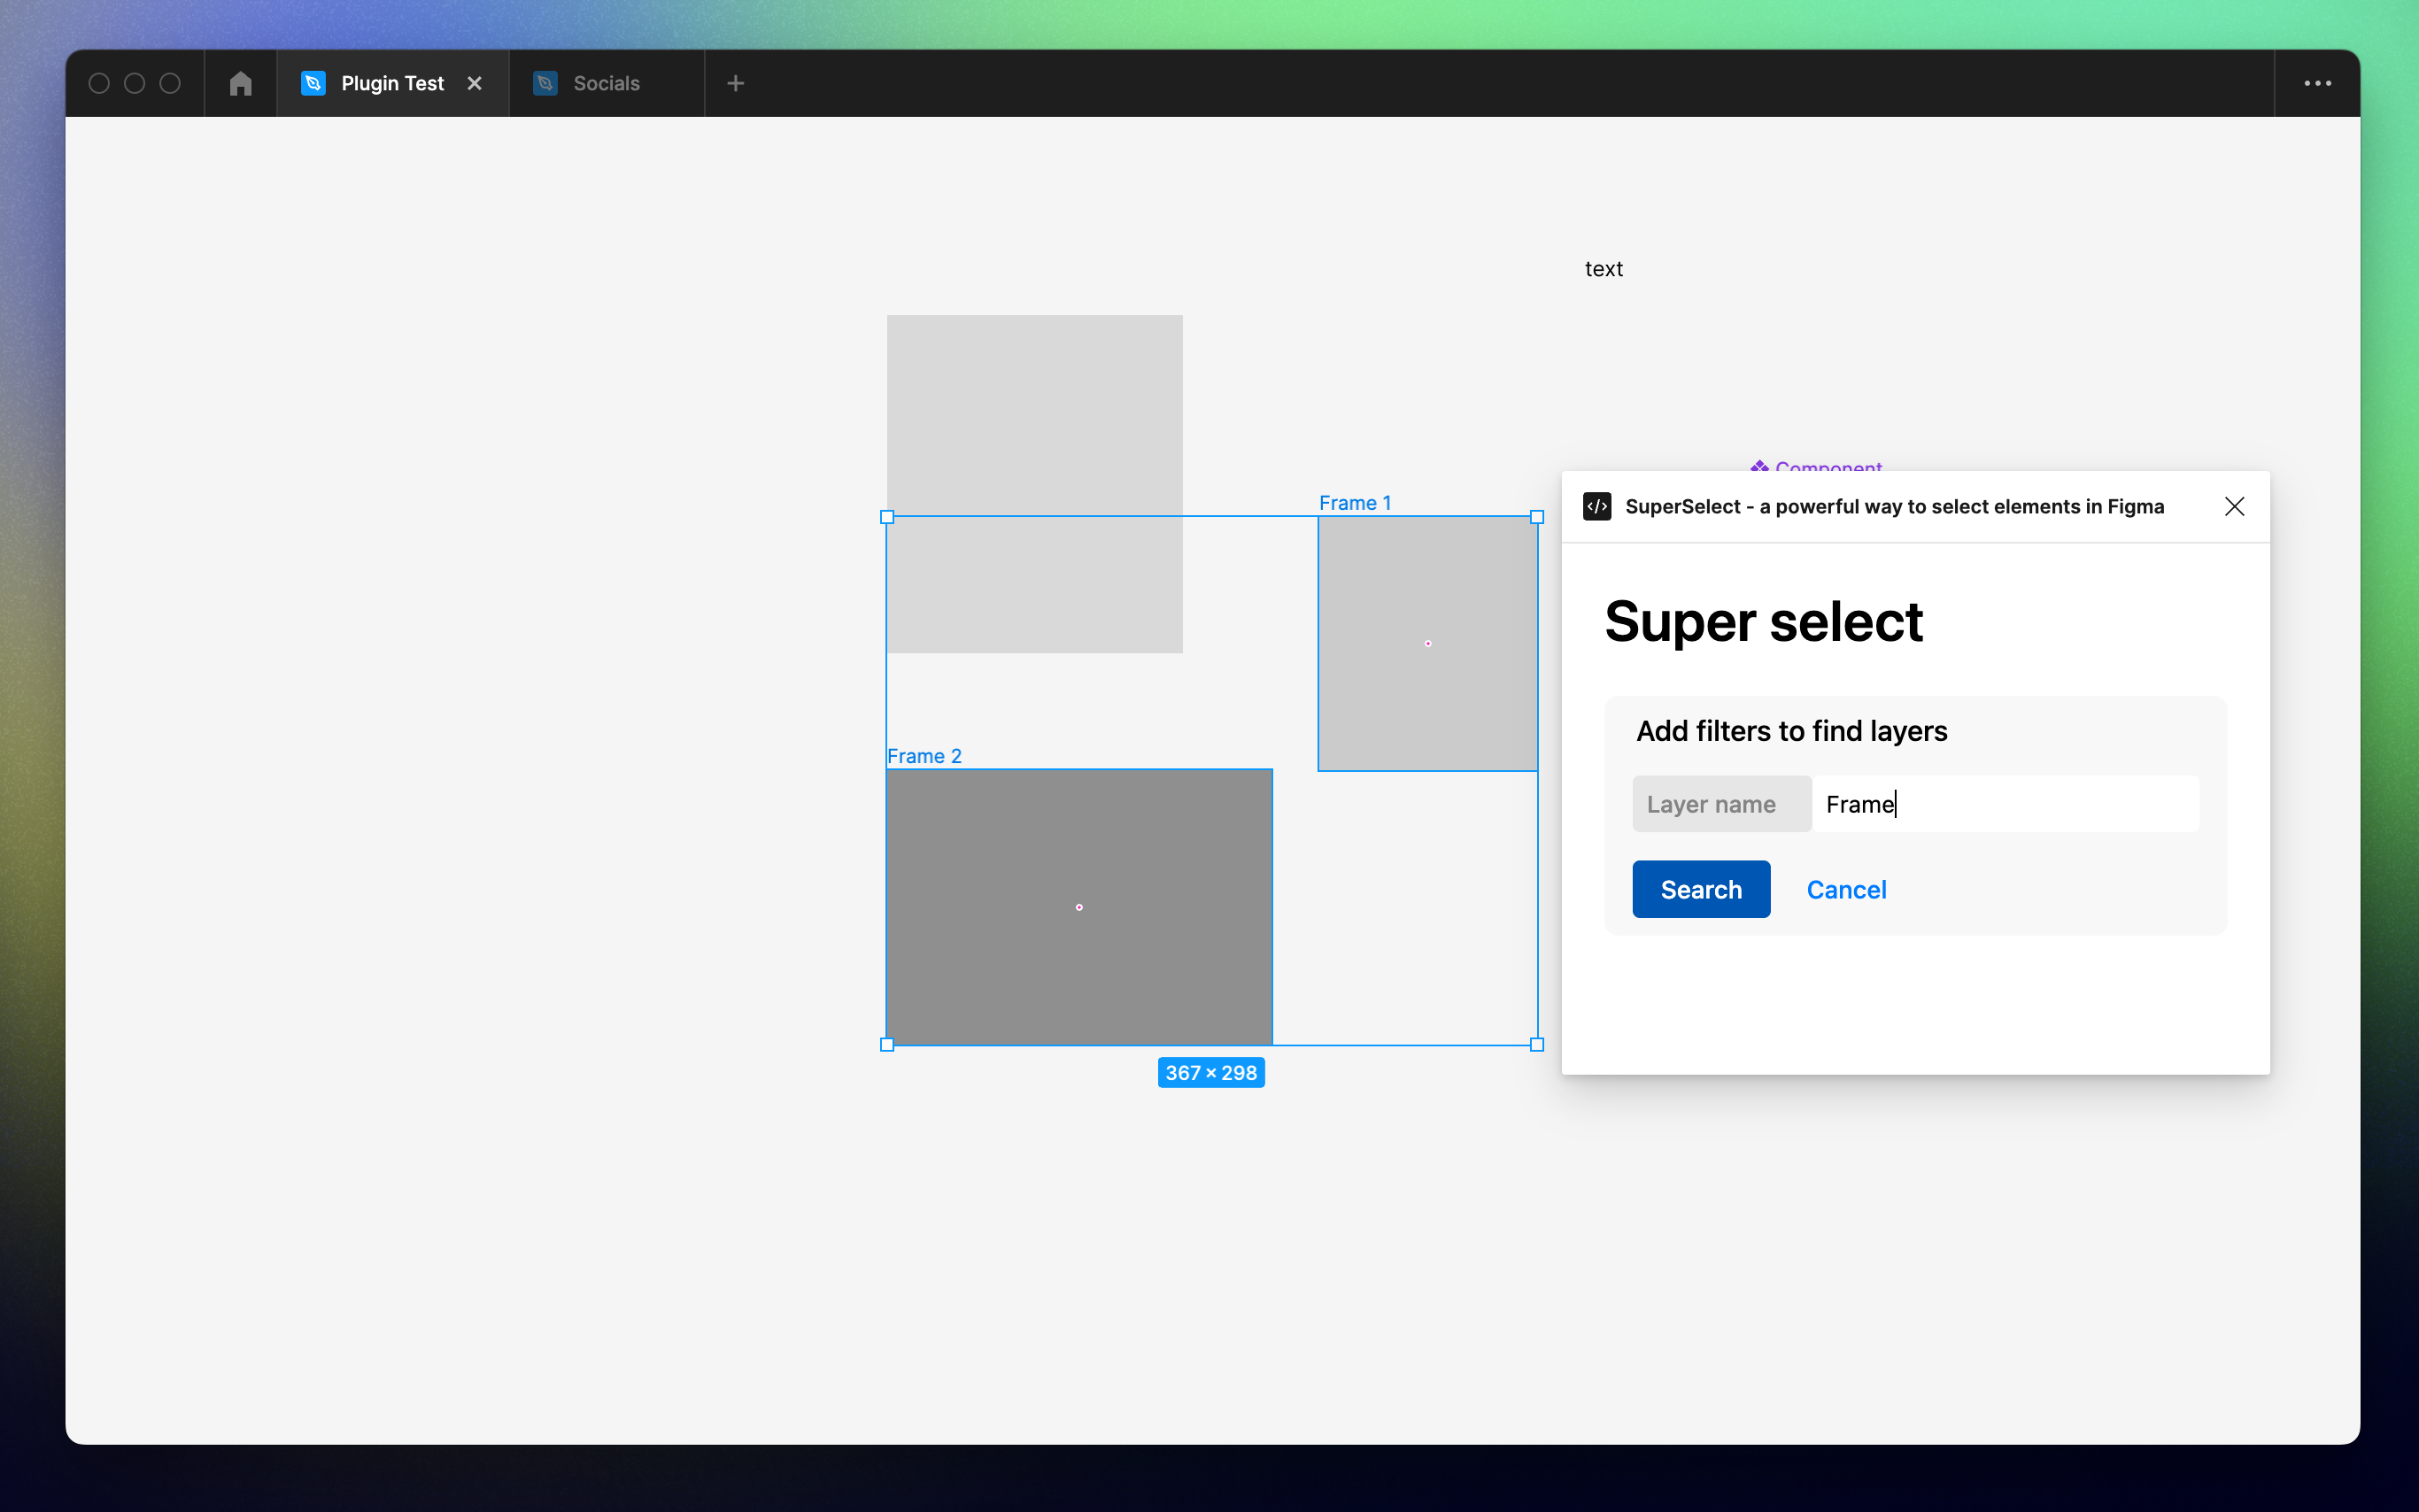Run the Search button
This screenshot has height=1512, width=2419.
pos(1701,889)
